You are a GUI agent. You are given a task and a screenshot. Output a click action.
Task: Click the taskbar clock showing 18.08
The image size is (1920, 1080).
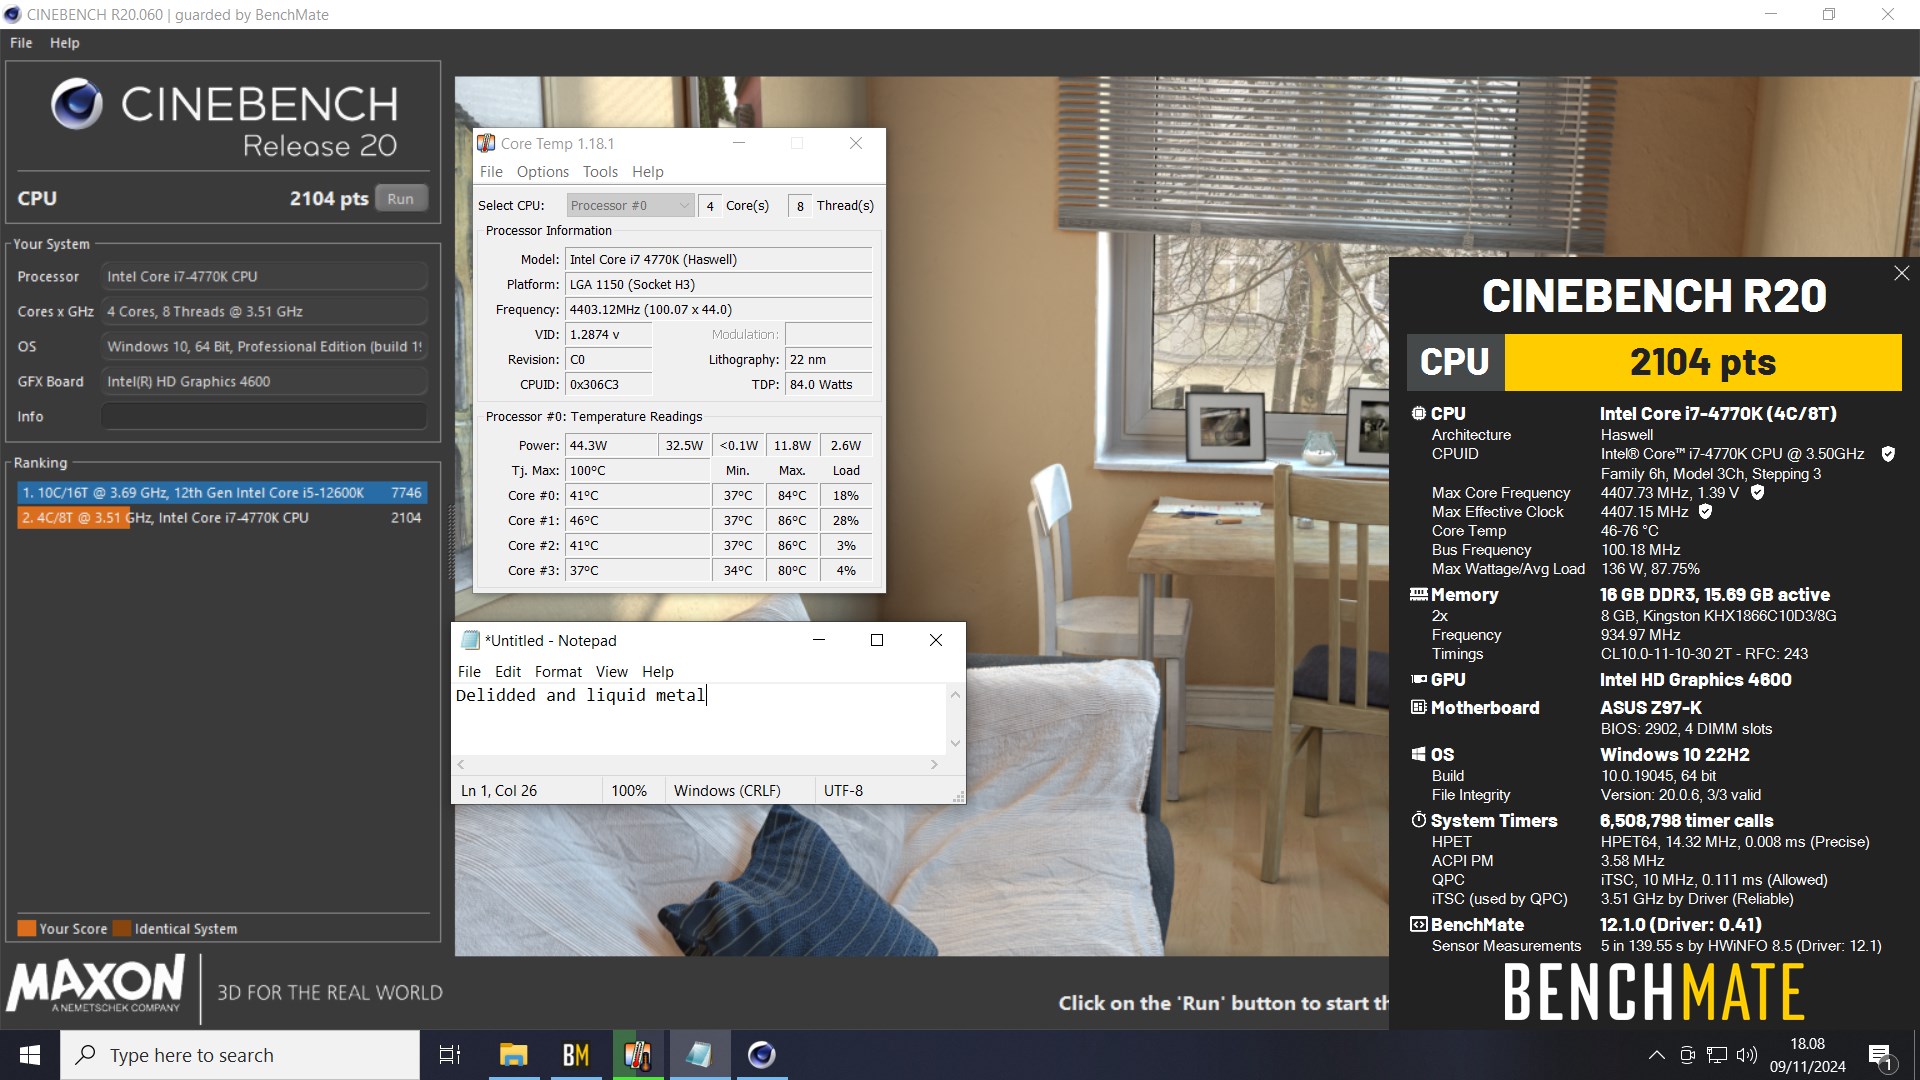(x=1807, y=1055)
